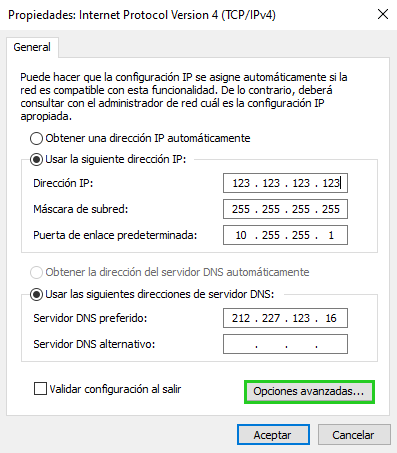Open Opciones avanzadas settings
This screenshot has height=453, width=397.
(x=309, y=392)
